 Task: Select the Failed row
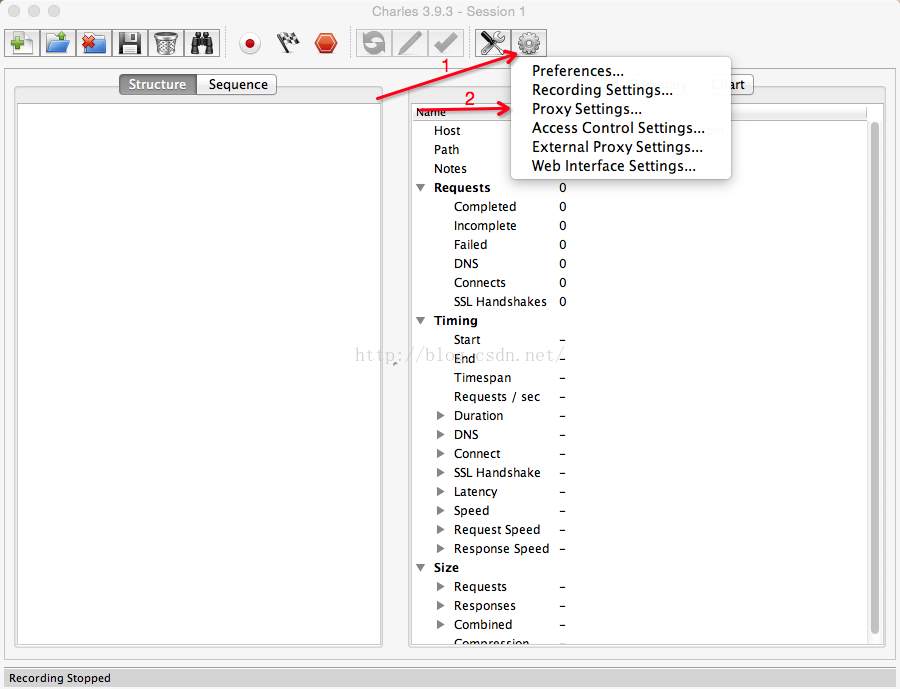pyautogui.click(x=639, y=244)
